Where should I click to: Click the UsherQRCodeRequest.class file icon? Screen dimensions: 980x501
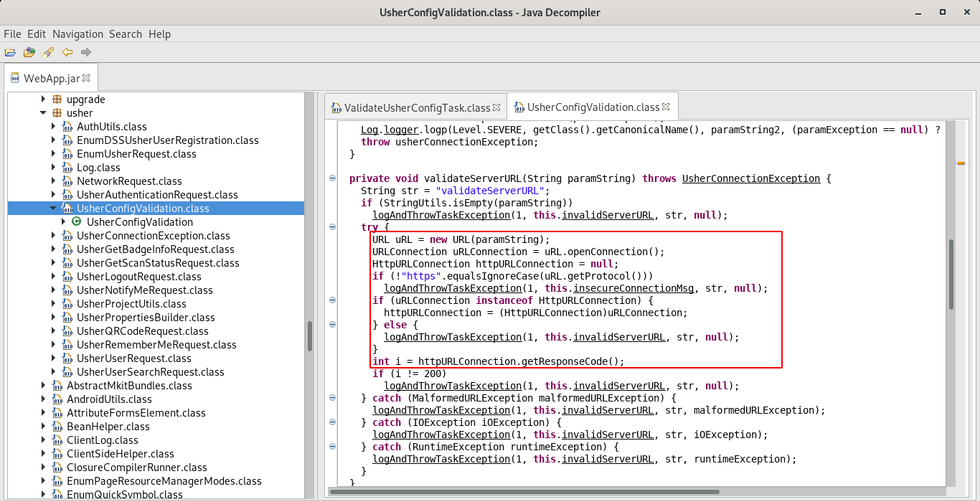68,331
